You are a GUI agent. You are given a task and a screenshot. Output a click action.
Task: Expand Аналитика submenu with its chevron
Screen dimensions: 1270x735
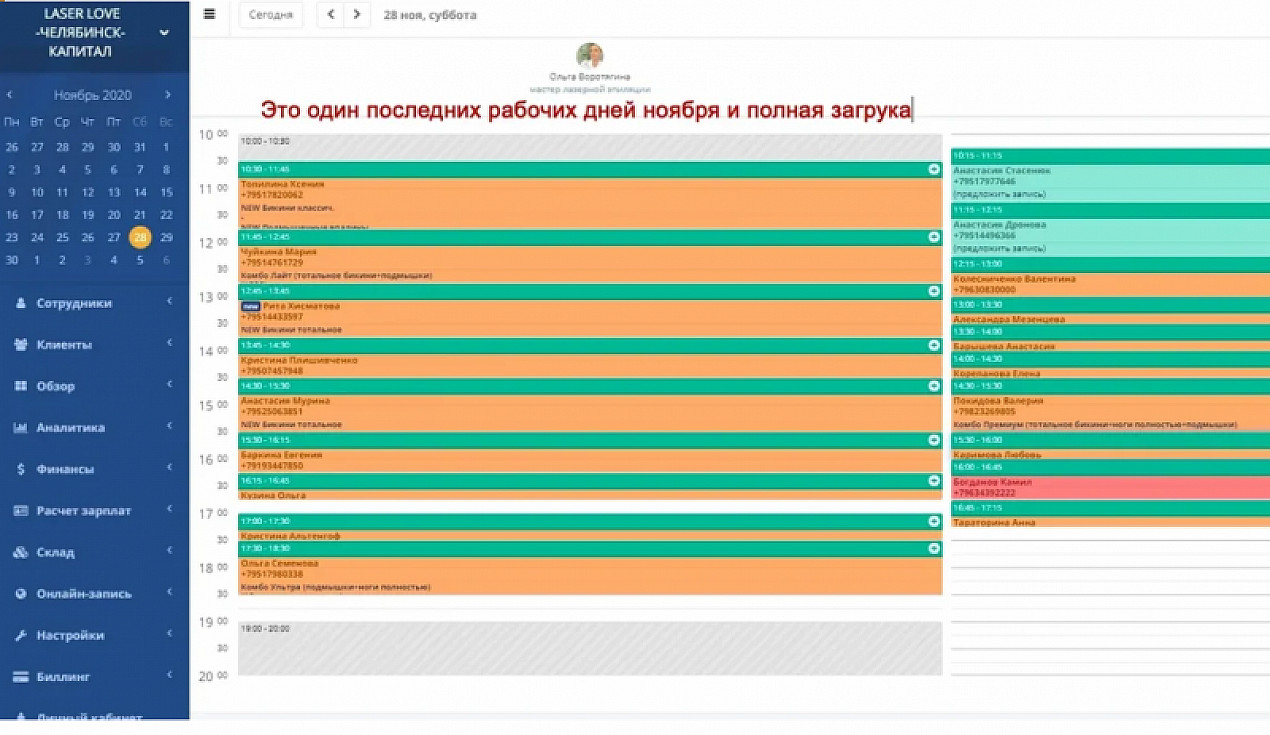[x=170, y=426]
